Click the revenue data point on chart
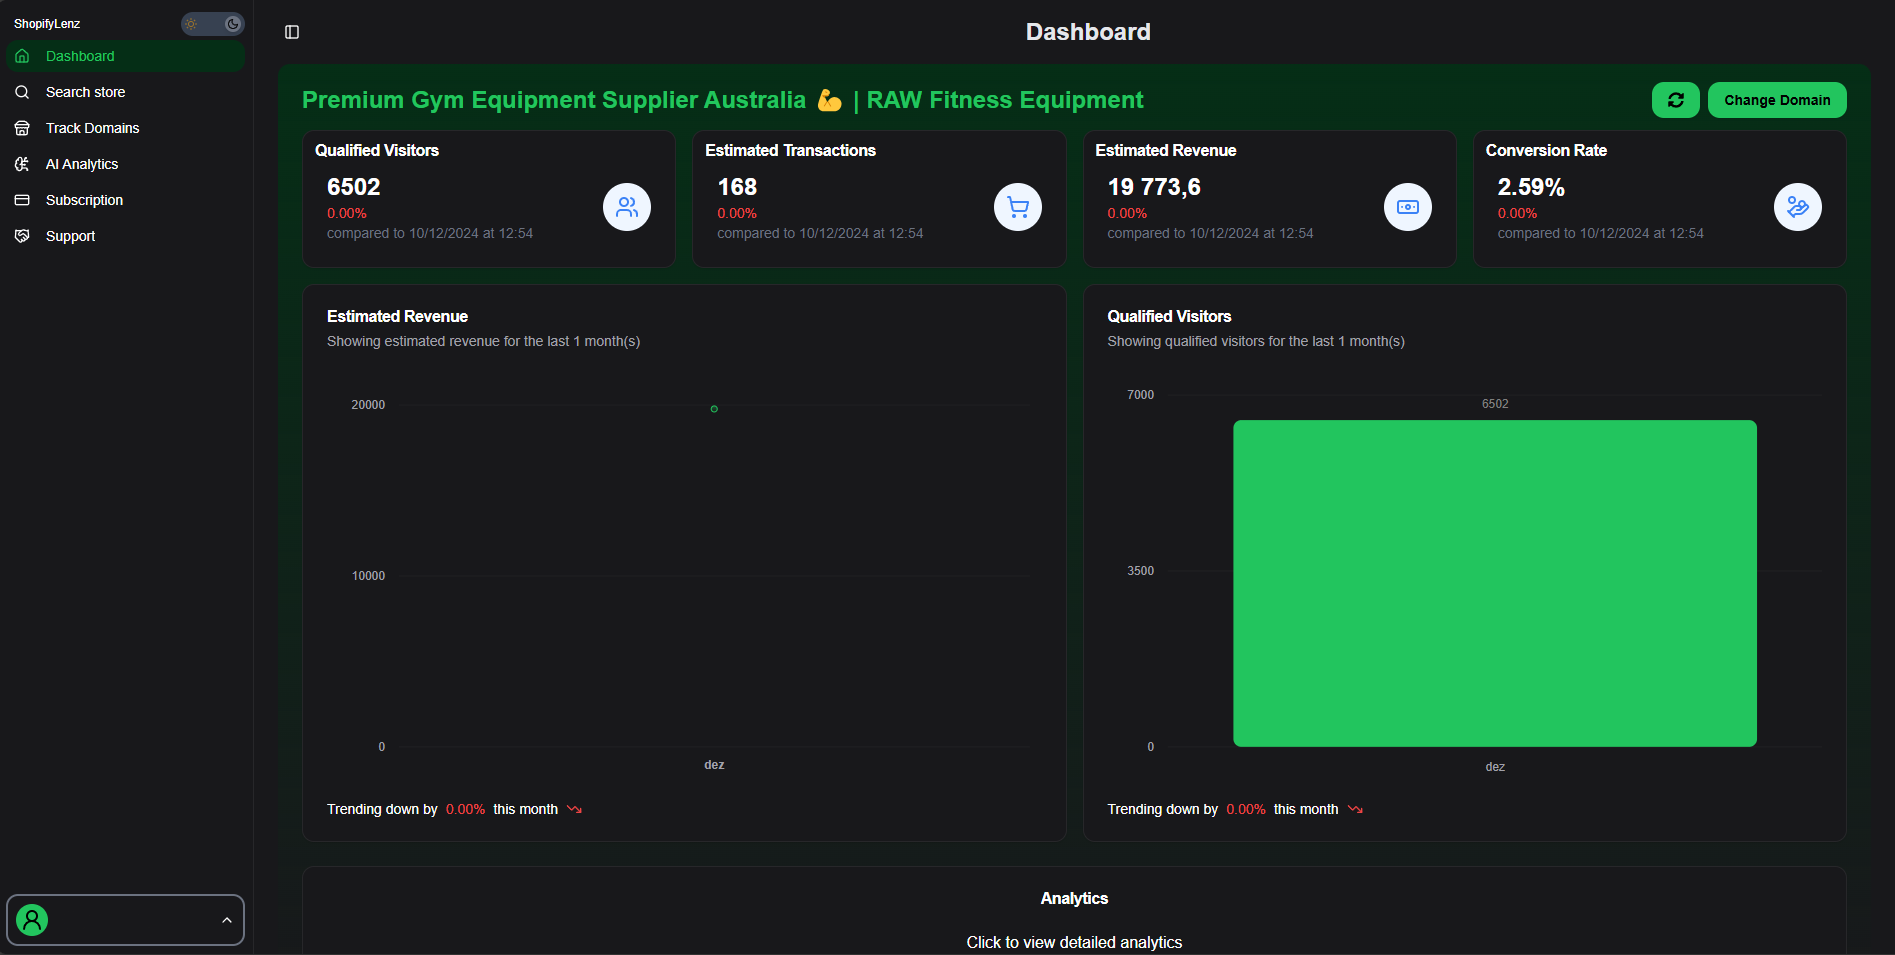 (714, 409)
